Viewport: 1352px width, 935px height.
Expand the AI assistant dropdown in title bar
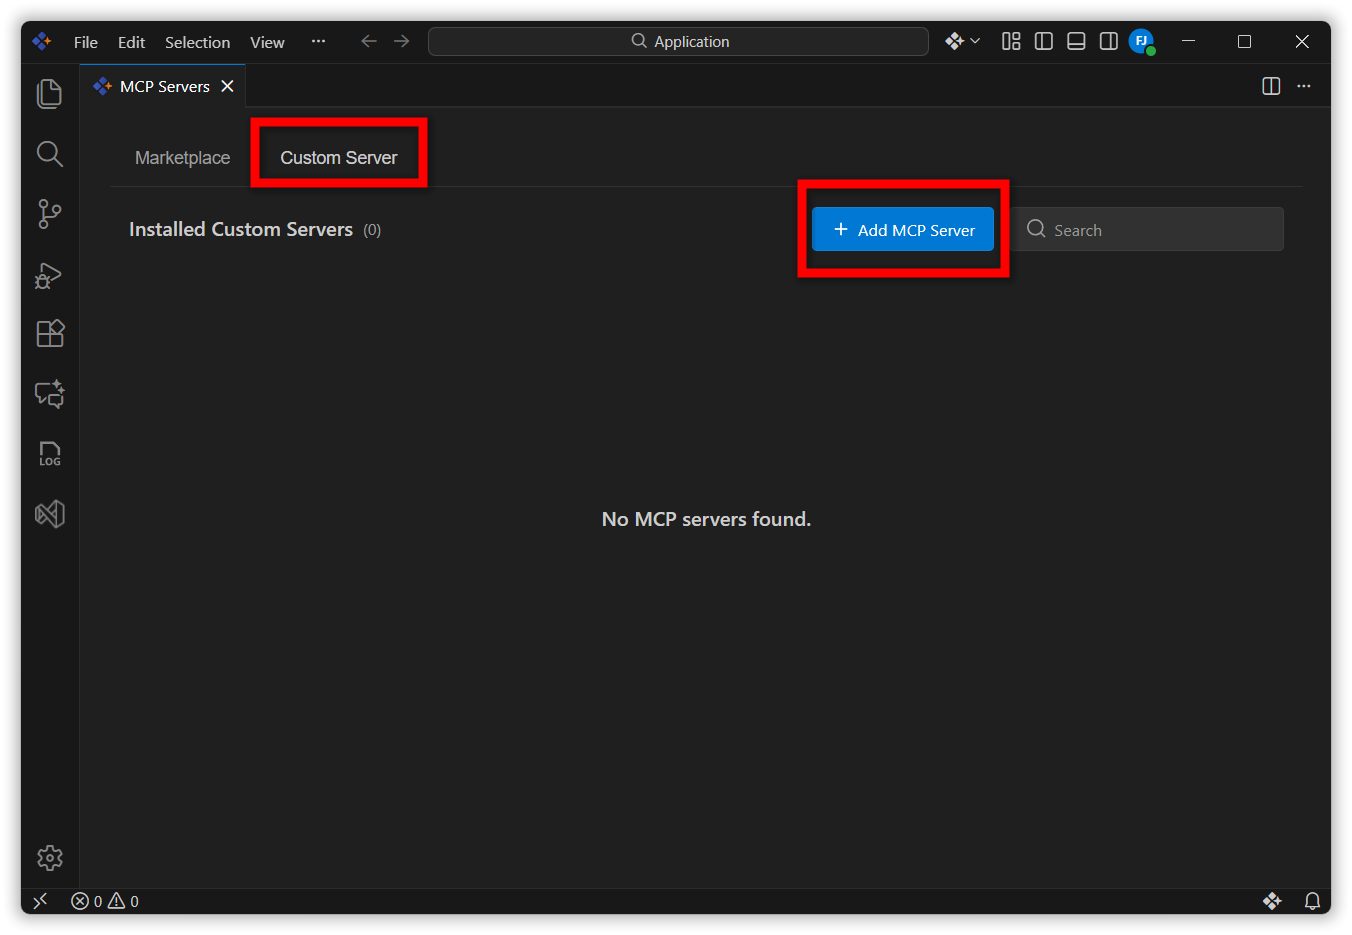963,41
